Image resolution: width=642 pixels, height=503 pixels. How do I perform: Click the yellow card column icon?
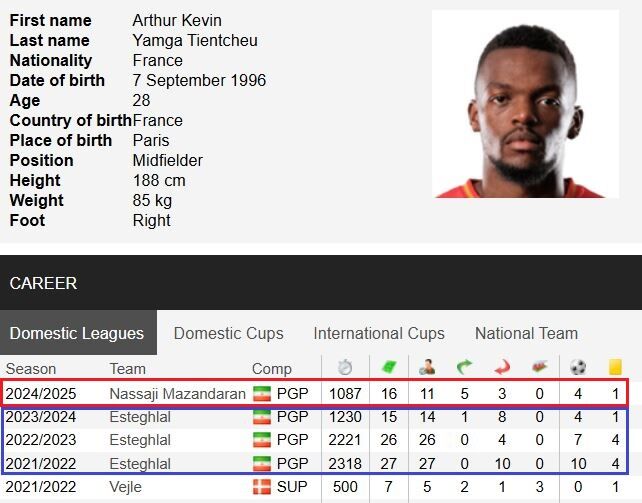[615, 367]
